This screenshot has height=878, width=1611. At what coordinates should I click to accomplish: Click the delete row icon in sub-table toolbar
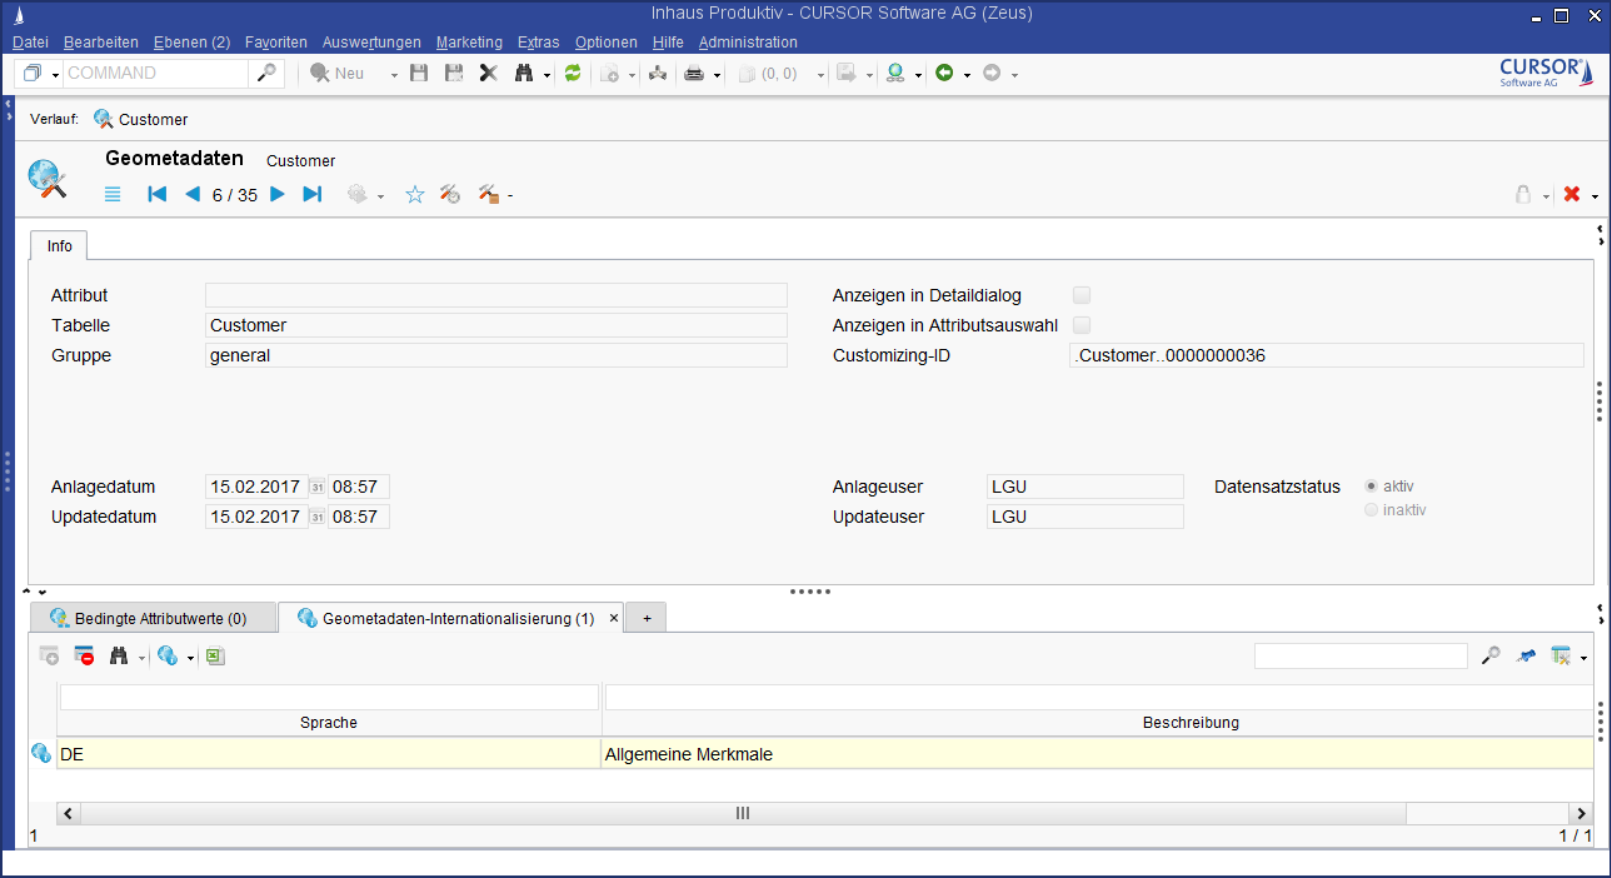click(84, 656)
